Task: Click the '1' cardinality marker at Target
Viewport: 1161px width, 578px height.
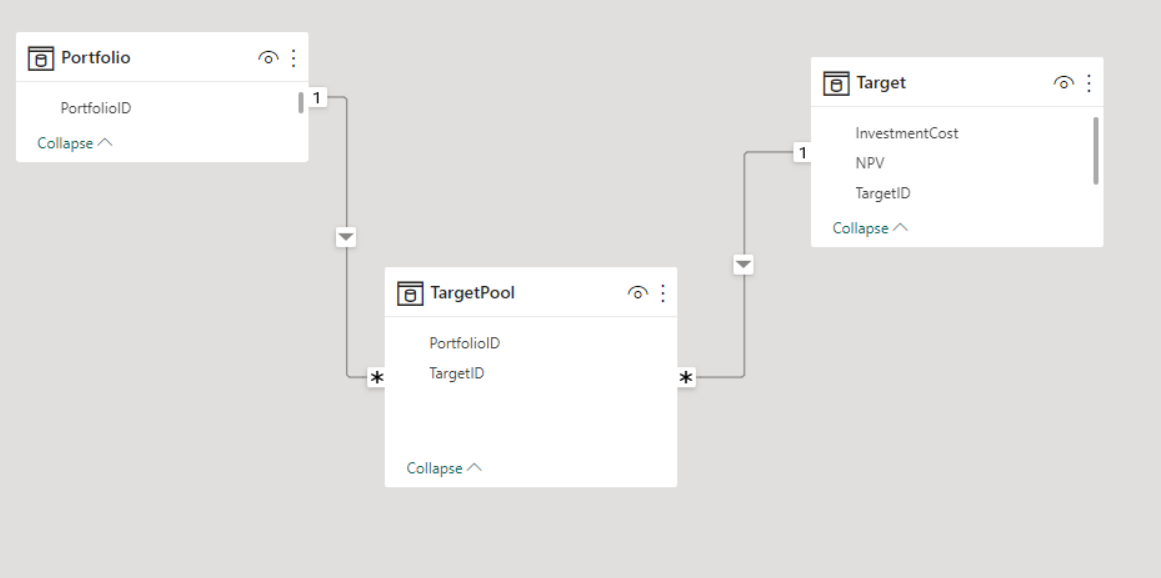Action: pos(802,152)
